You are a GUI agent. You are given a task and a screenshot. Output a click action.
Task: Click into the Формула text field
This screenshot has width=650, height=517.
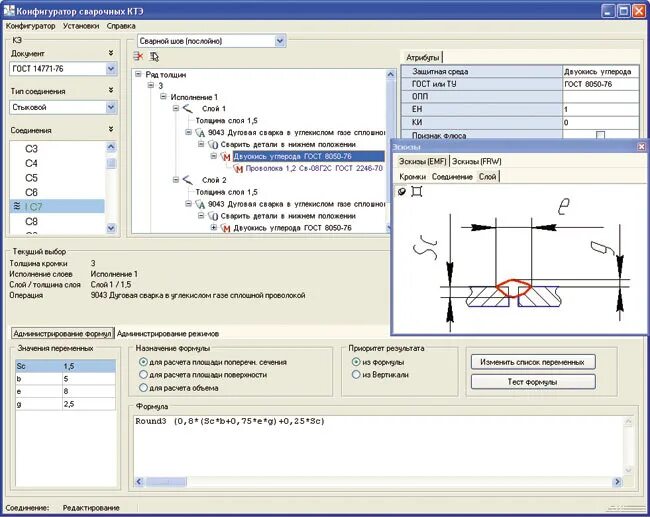coord(378,446)
